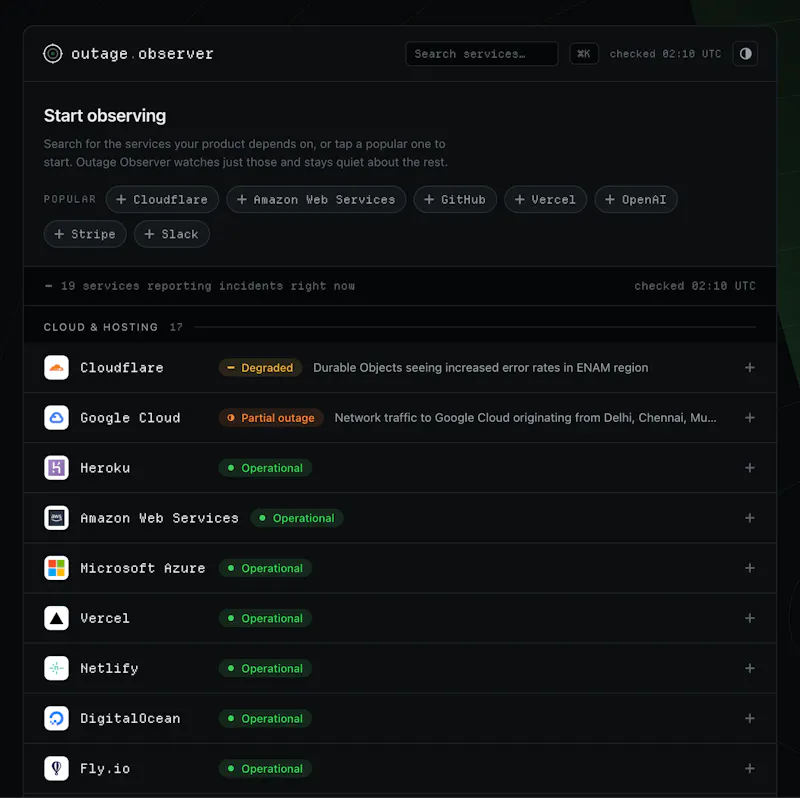Focus the Search services field
Screen dimensions: 800x798
[x=481, y=54]
